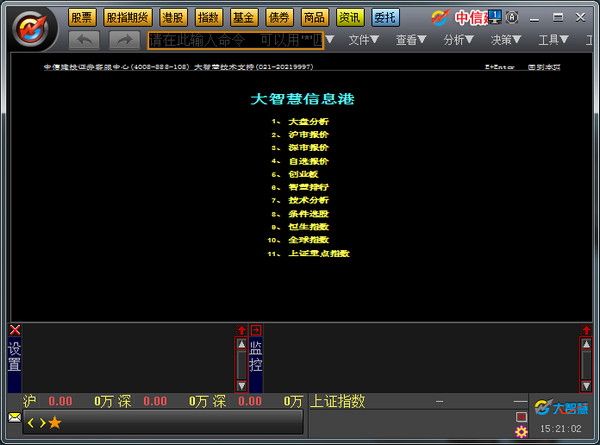
Task: Click the 大智慧 logo at bottom right
Action: (x=561, y=408)
